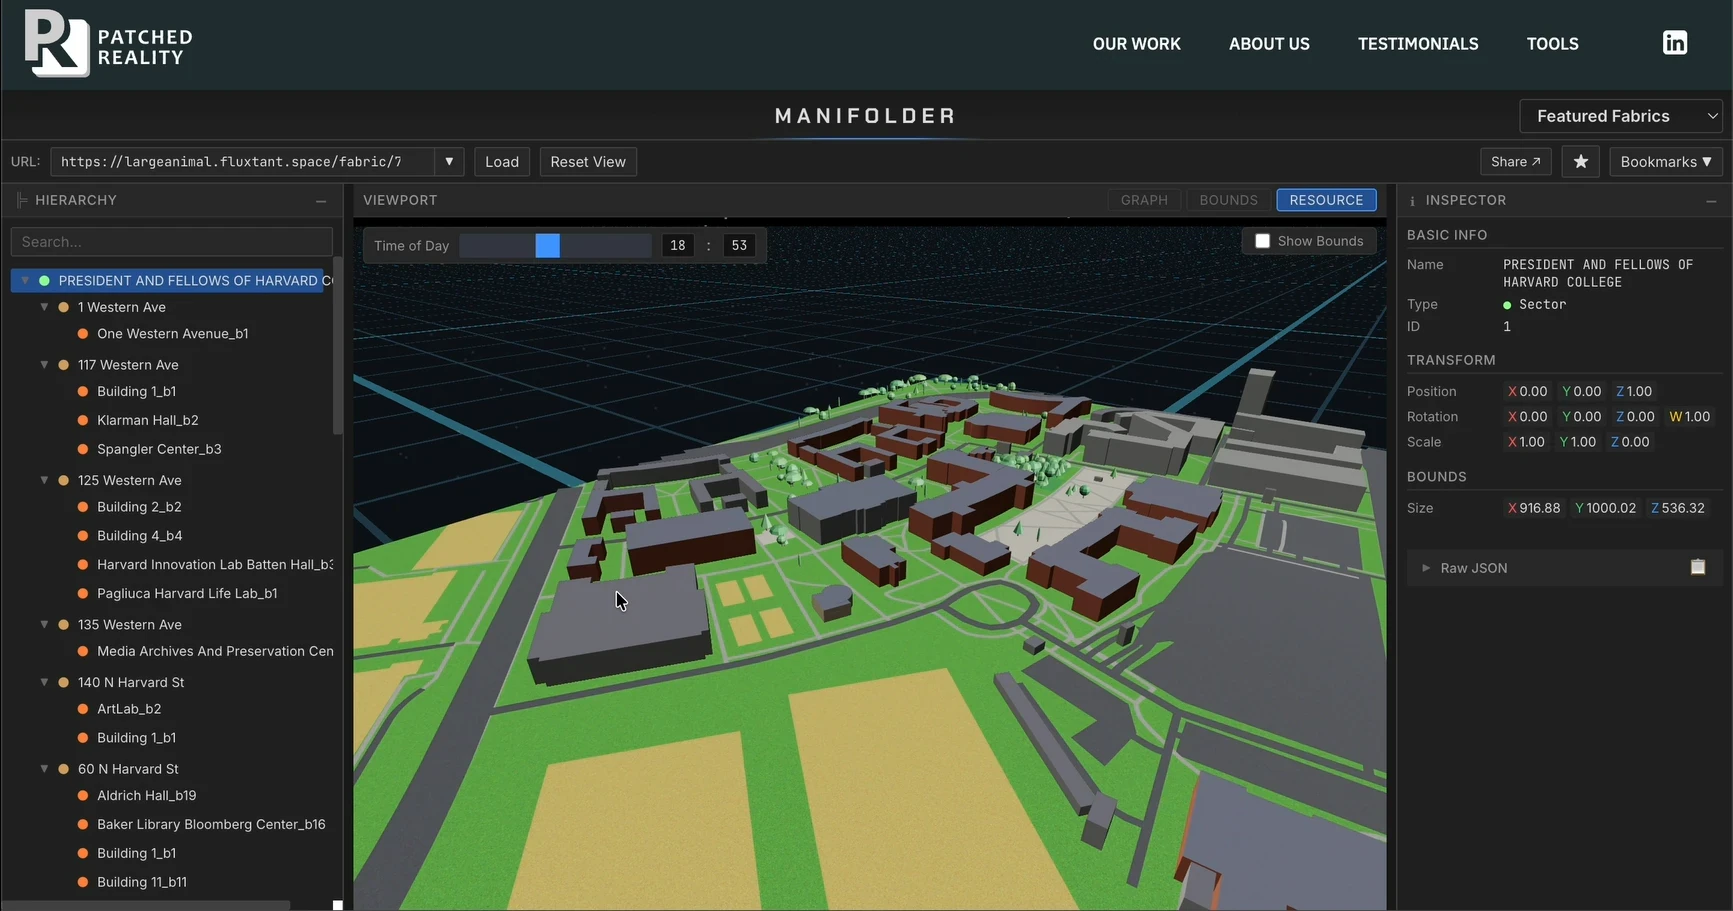Screen dimensions: 1733x911
Task: Click the orange dot beside Building 4_b4
Action: pos(83,536)
